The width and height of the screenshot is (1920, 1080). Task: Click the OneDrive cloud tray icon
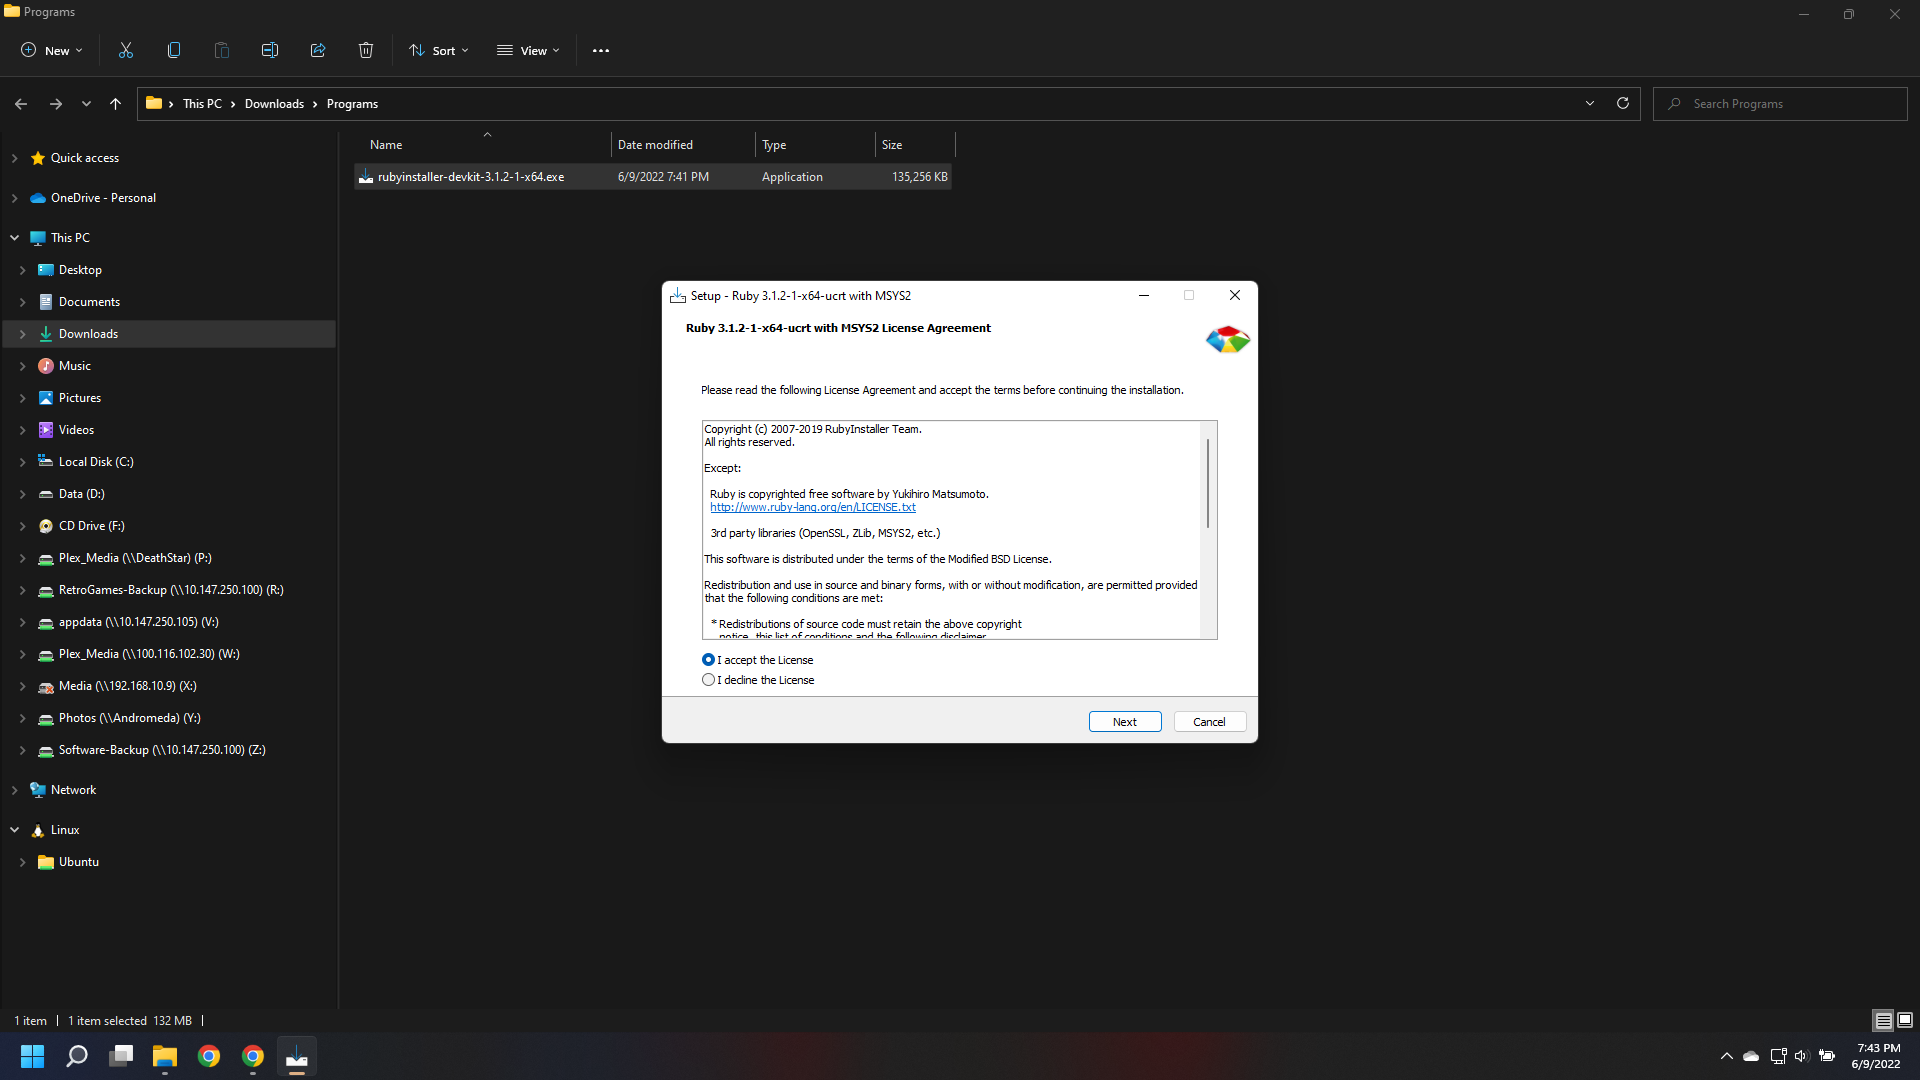1751,1056
